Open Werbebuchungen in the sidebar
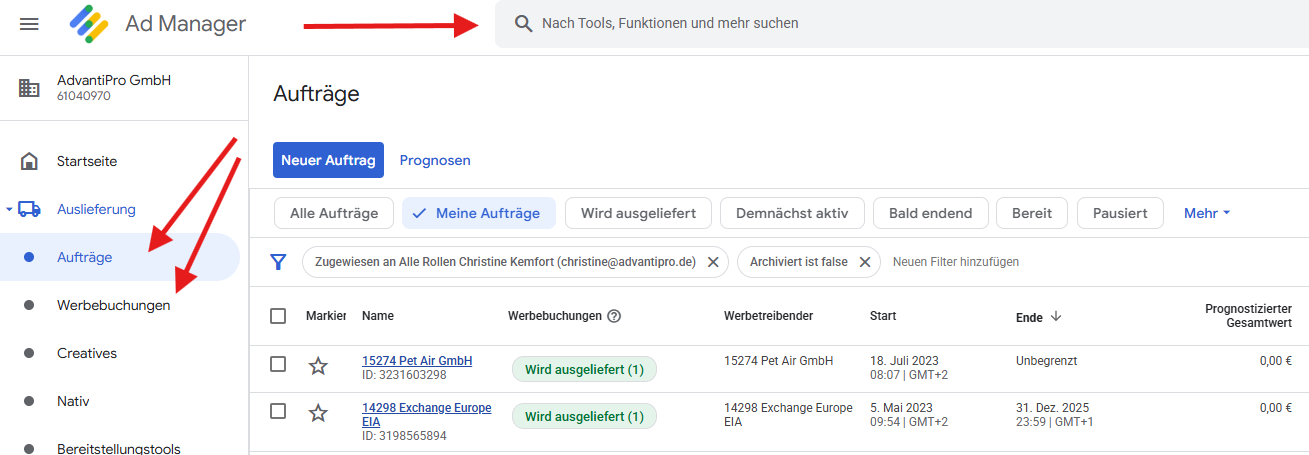 pos(113,305)
